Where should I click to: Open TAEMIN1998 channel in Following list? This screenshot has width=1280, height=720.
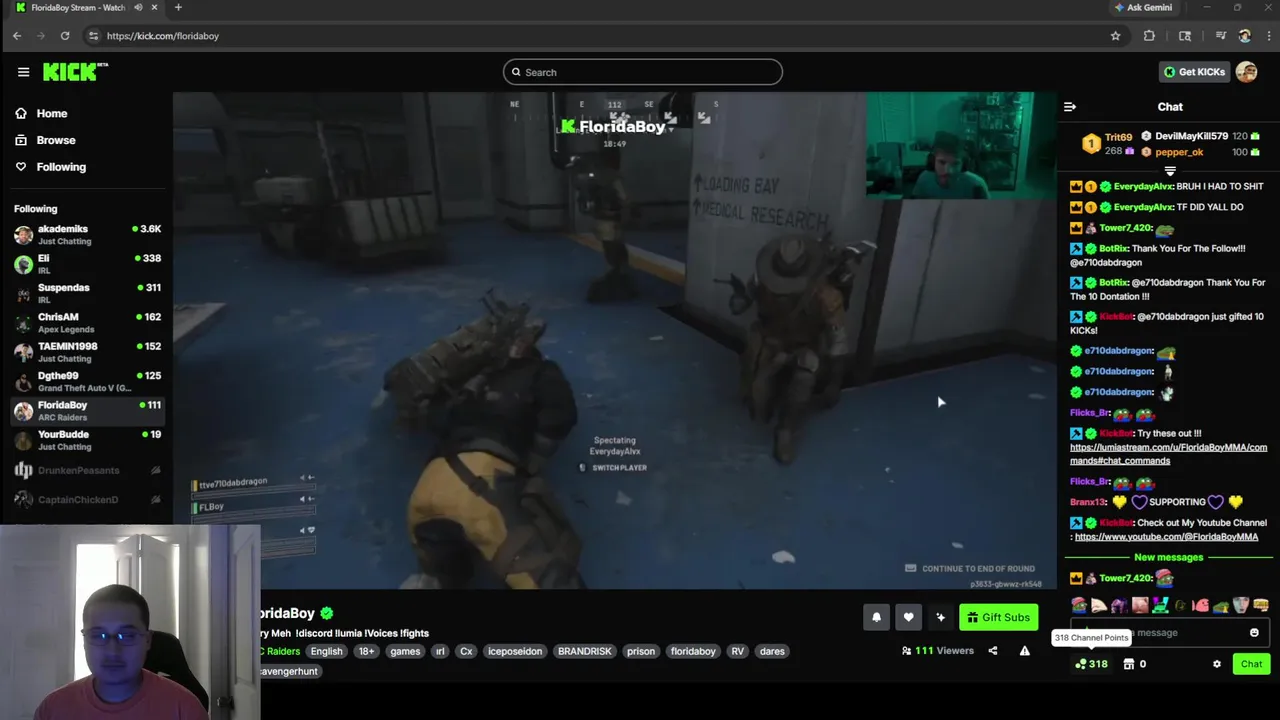(x=87, y=352)
